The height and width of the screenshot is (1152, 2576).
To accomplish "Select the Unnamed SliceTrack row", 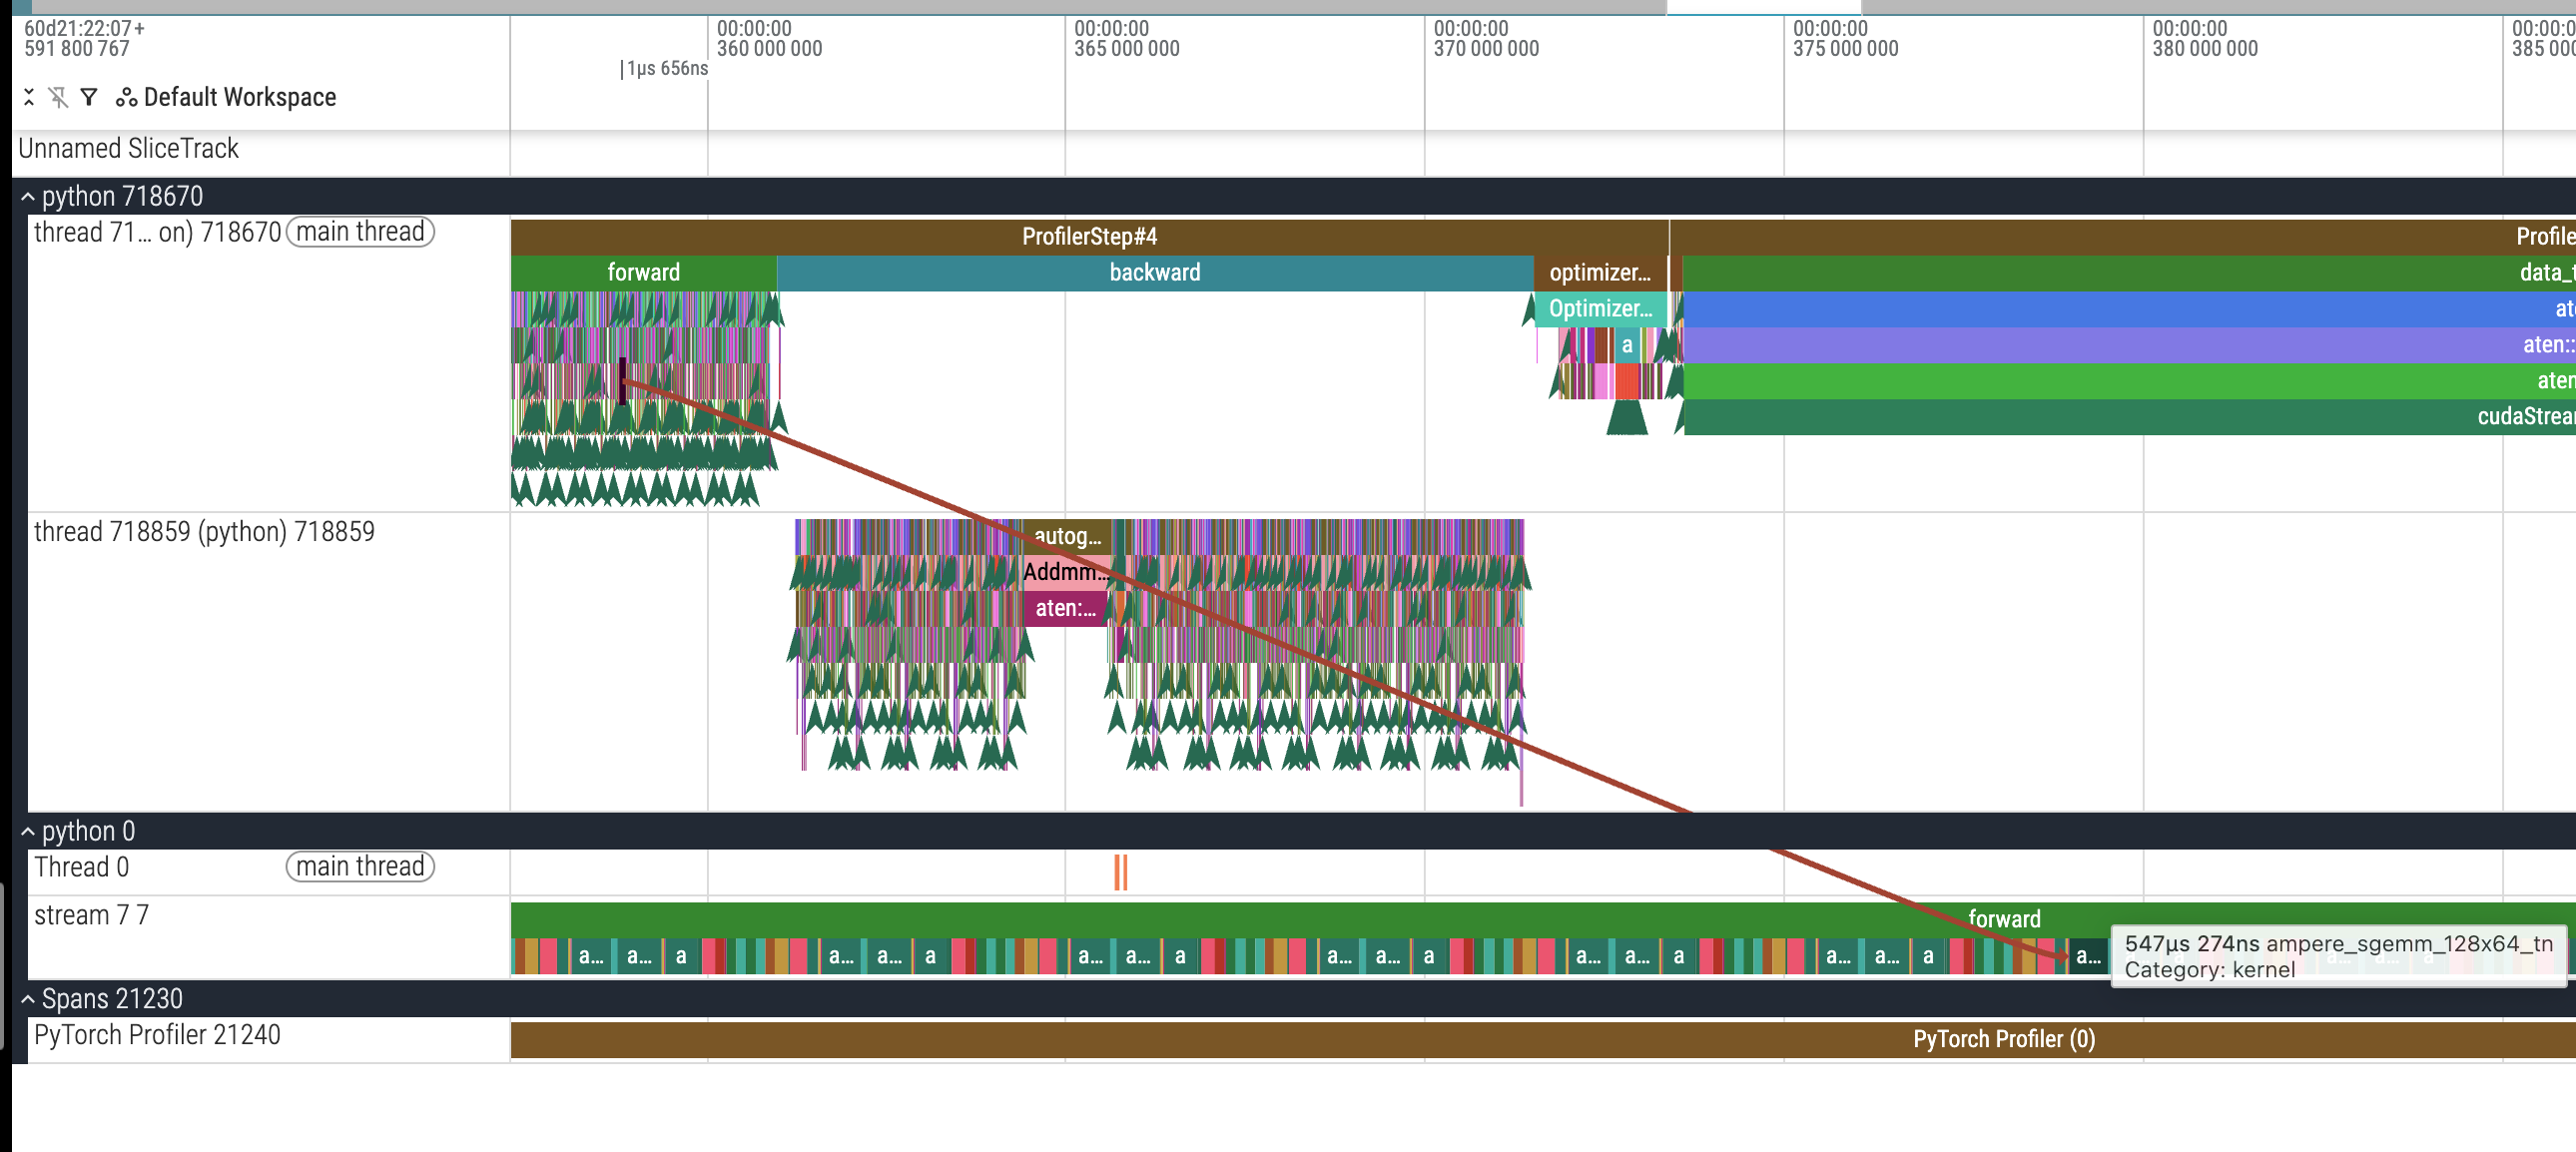I will pyautogui.click(x=128, y=149).
